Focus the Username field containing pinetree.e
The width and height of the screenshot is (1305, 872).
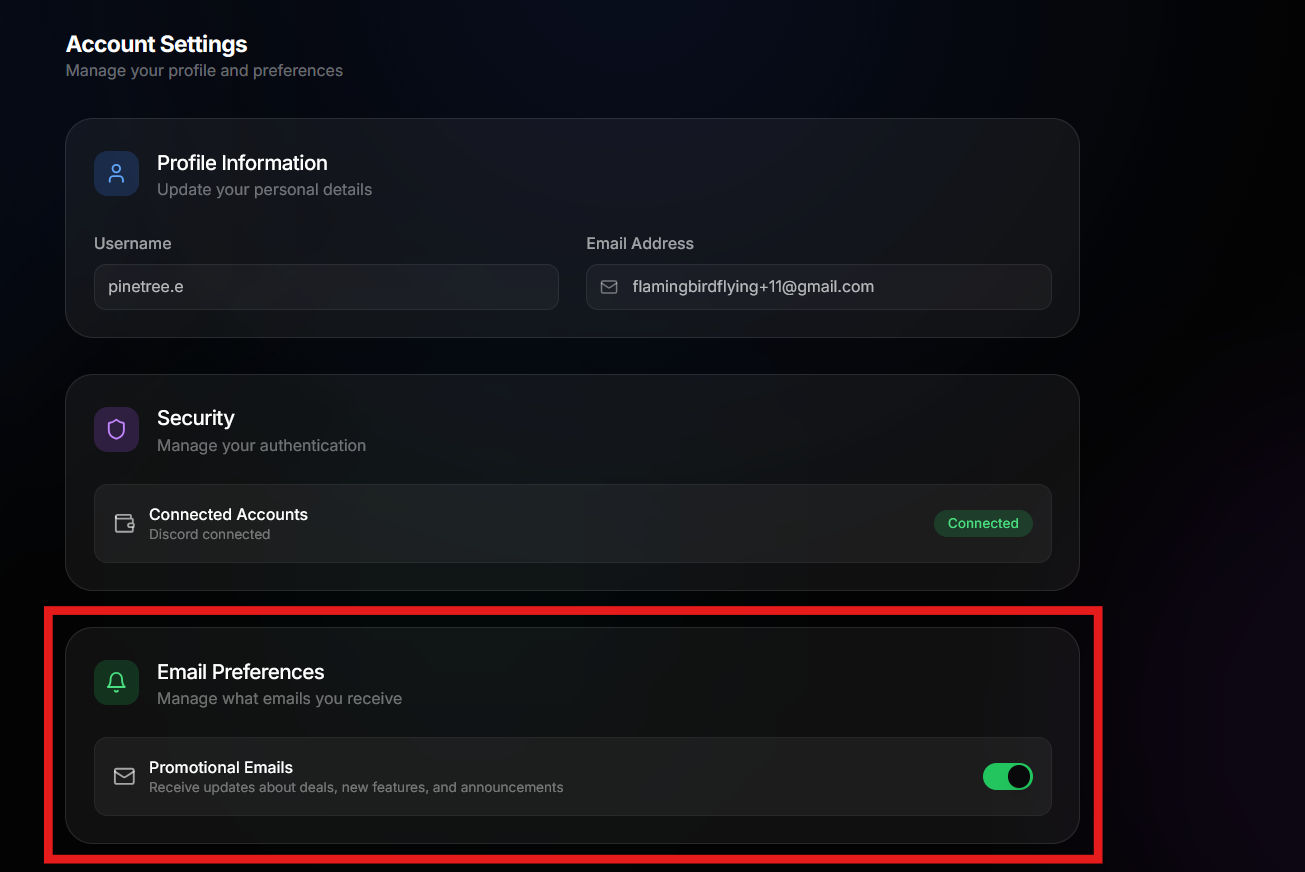(x=326, y=287)
